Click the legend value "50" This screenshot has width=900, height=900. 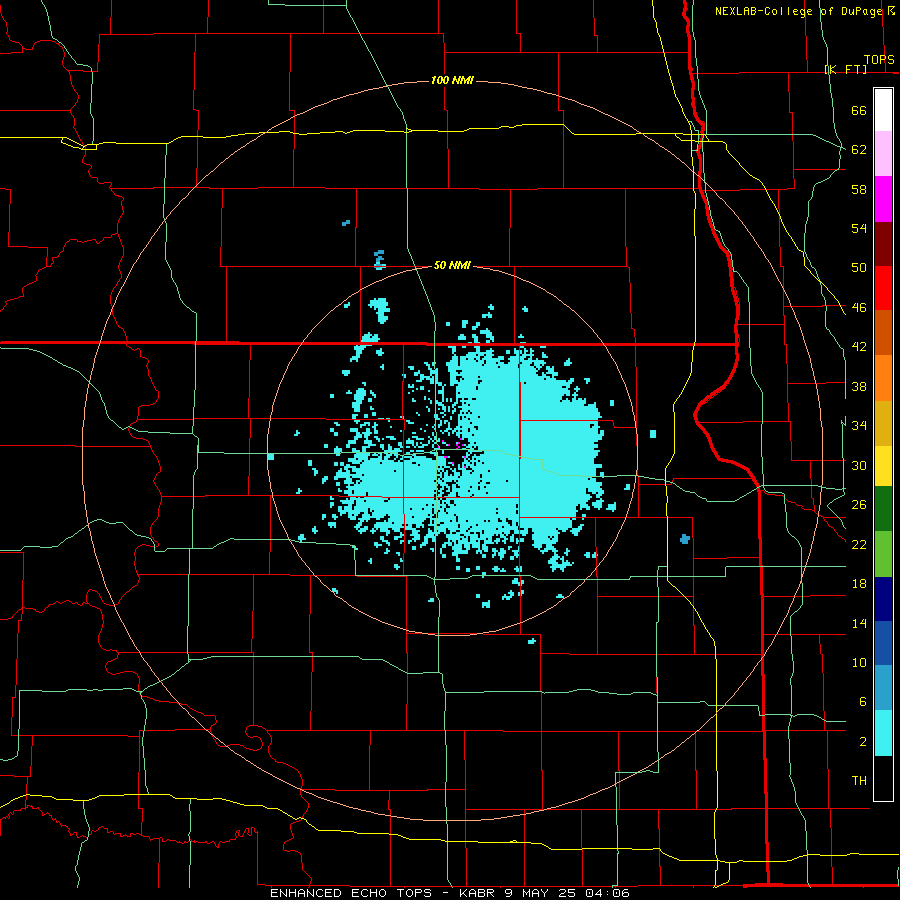click(x=859, y=268)
